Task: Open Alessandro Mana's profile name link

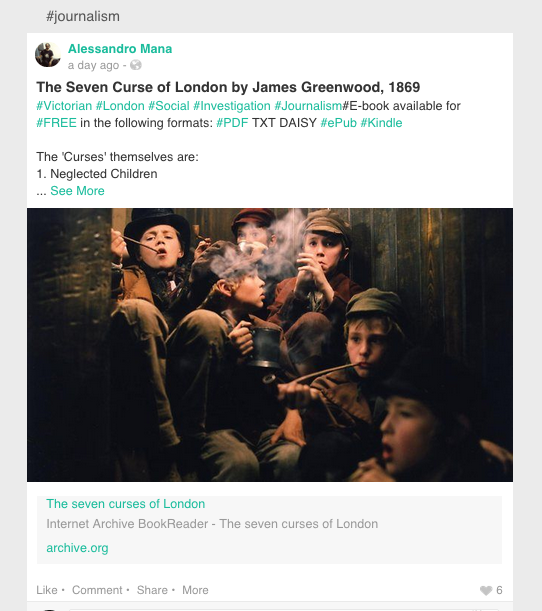Action: (120, 49)
